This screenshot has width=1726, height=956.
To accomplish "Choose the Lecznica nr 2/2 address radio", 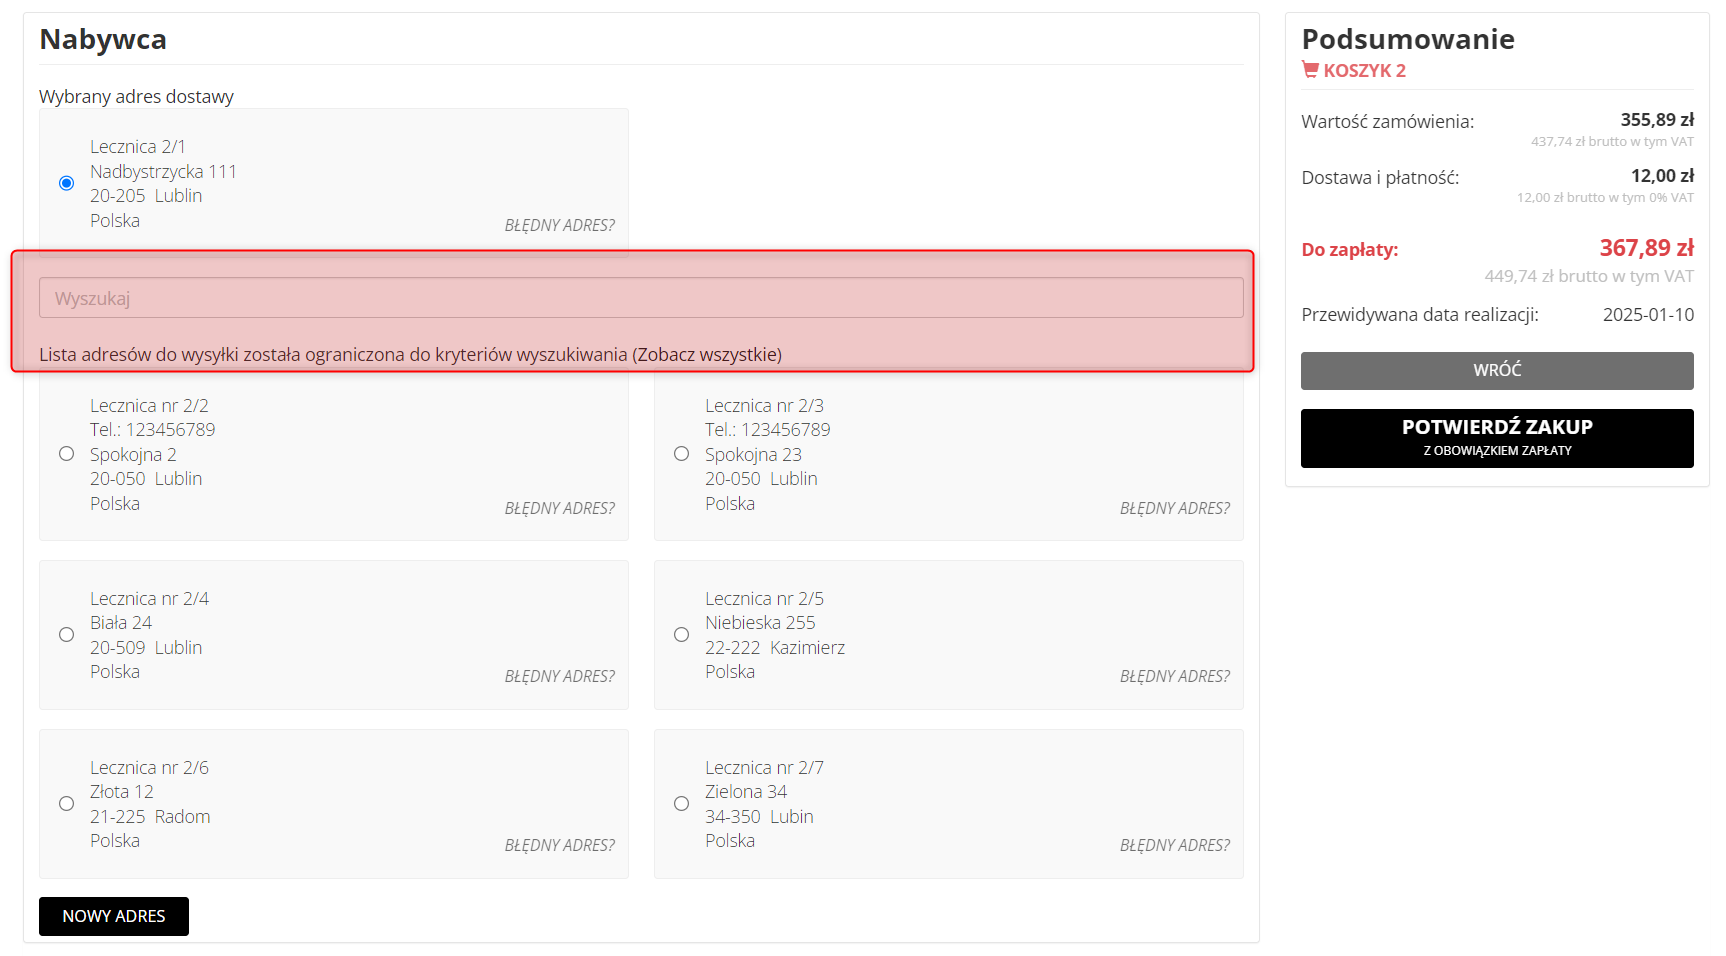I will (66, 454).
